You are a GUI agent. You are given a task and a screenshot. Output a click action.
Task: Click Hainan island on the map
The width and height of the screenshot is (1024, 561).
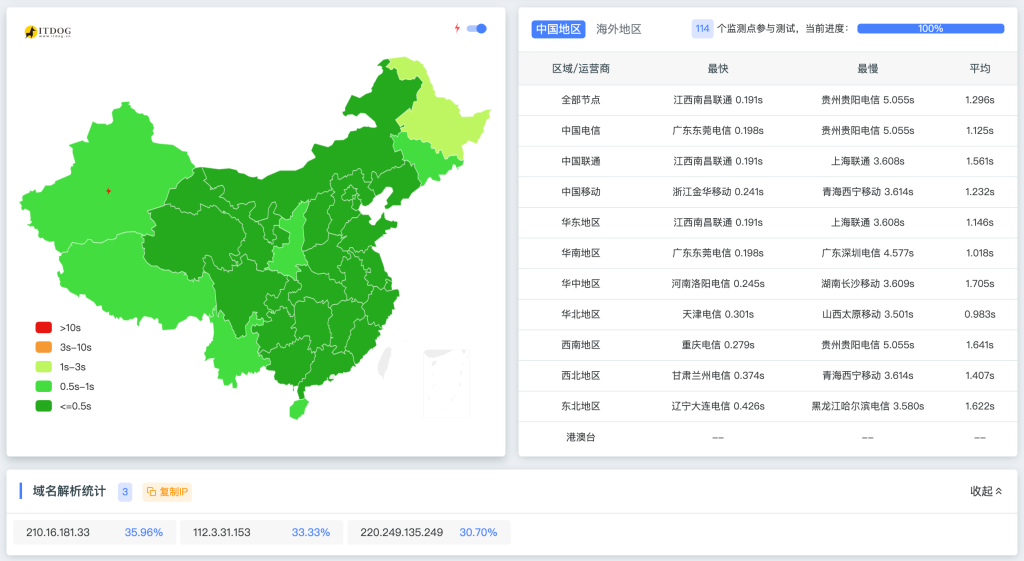pyautogui.click(x=298, y=409)
